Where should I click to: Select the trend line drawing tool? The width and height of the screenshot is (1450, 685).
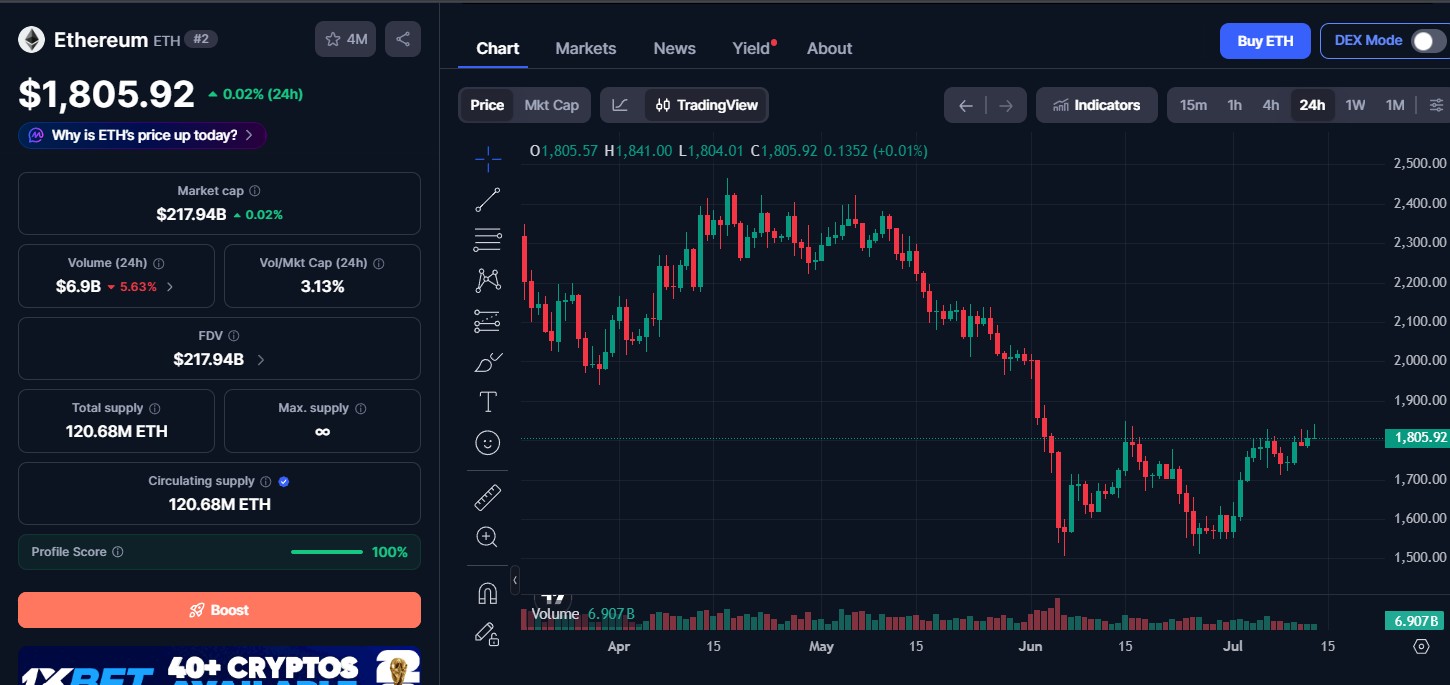point(488,199)
